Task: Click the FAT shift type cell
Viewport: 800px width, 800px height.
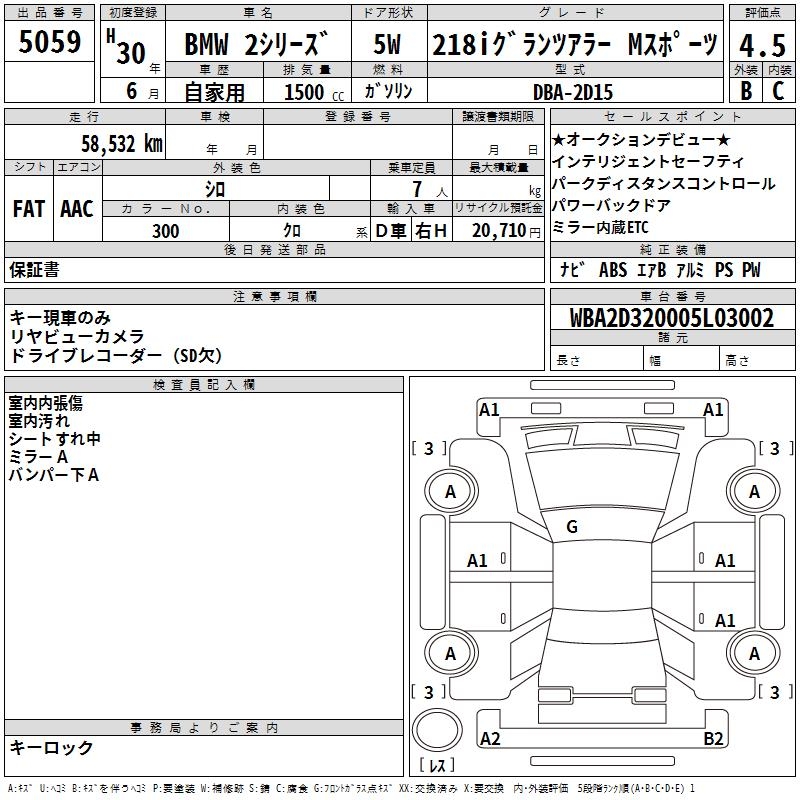Action: point(28,209)
